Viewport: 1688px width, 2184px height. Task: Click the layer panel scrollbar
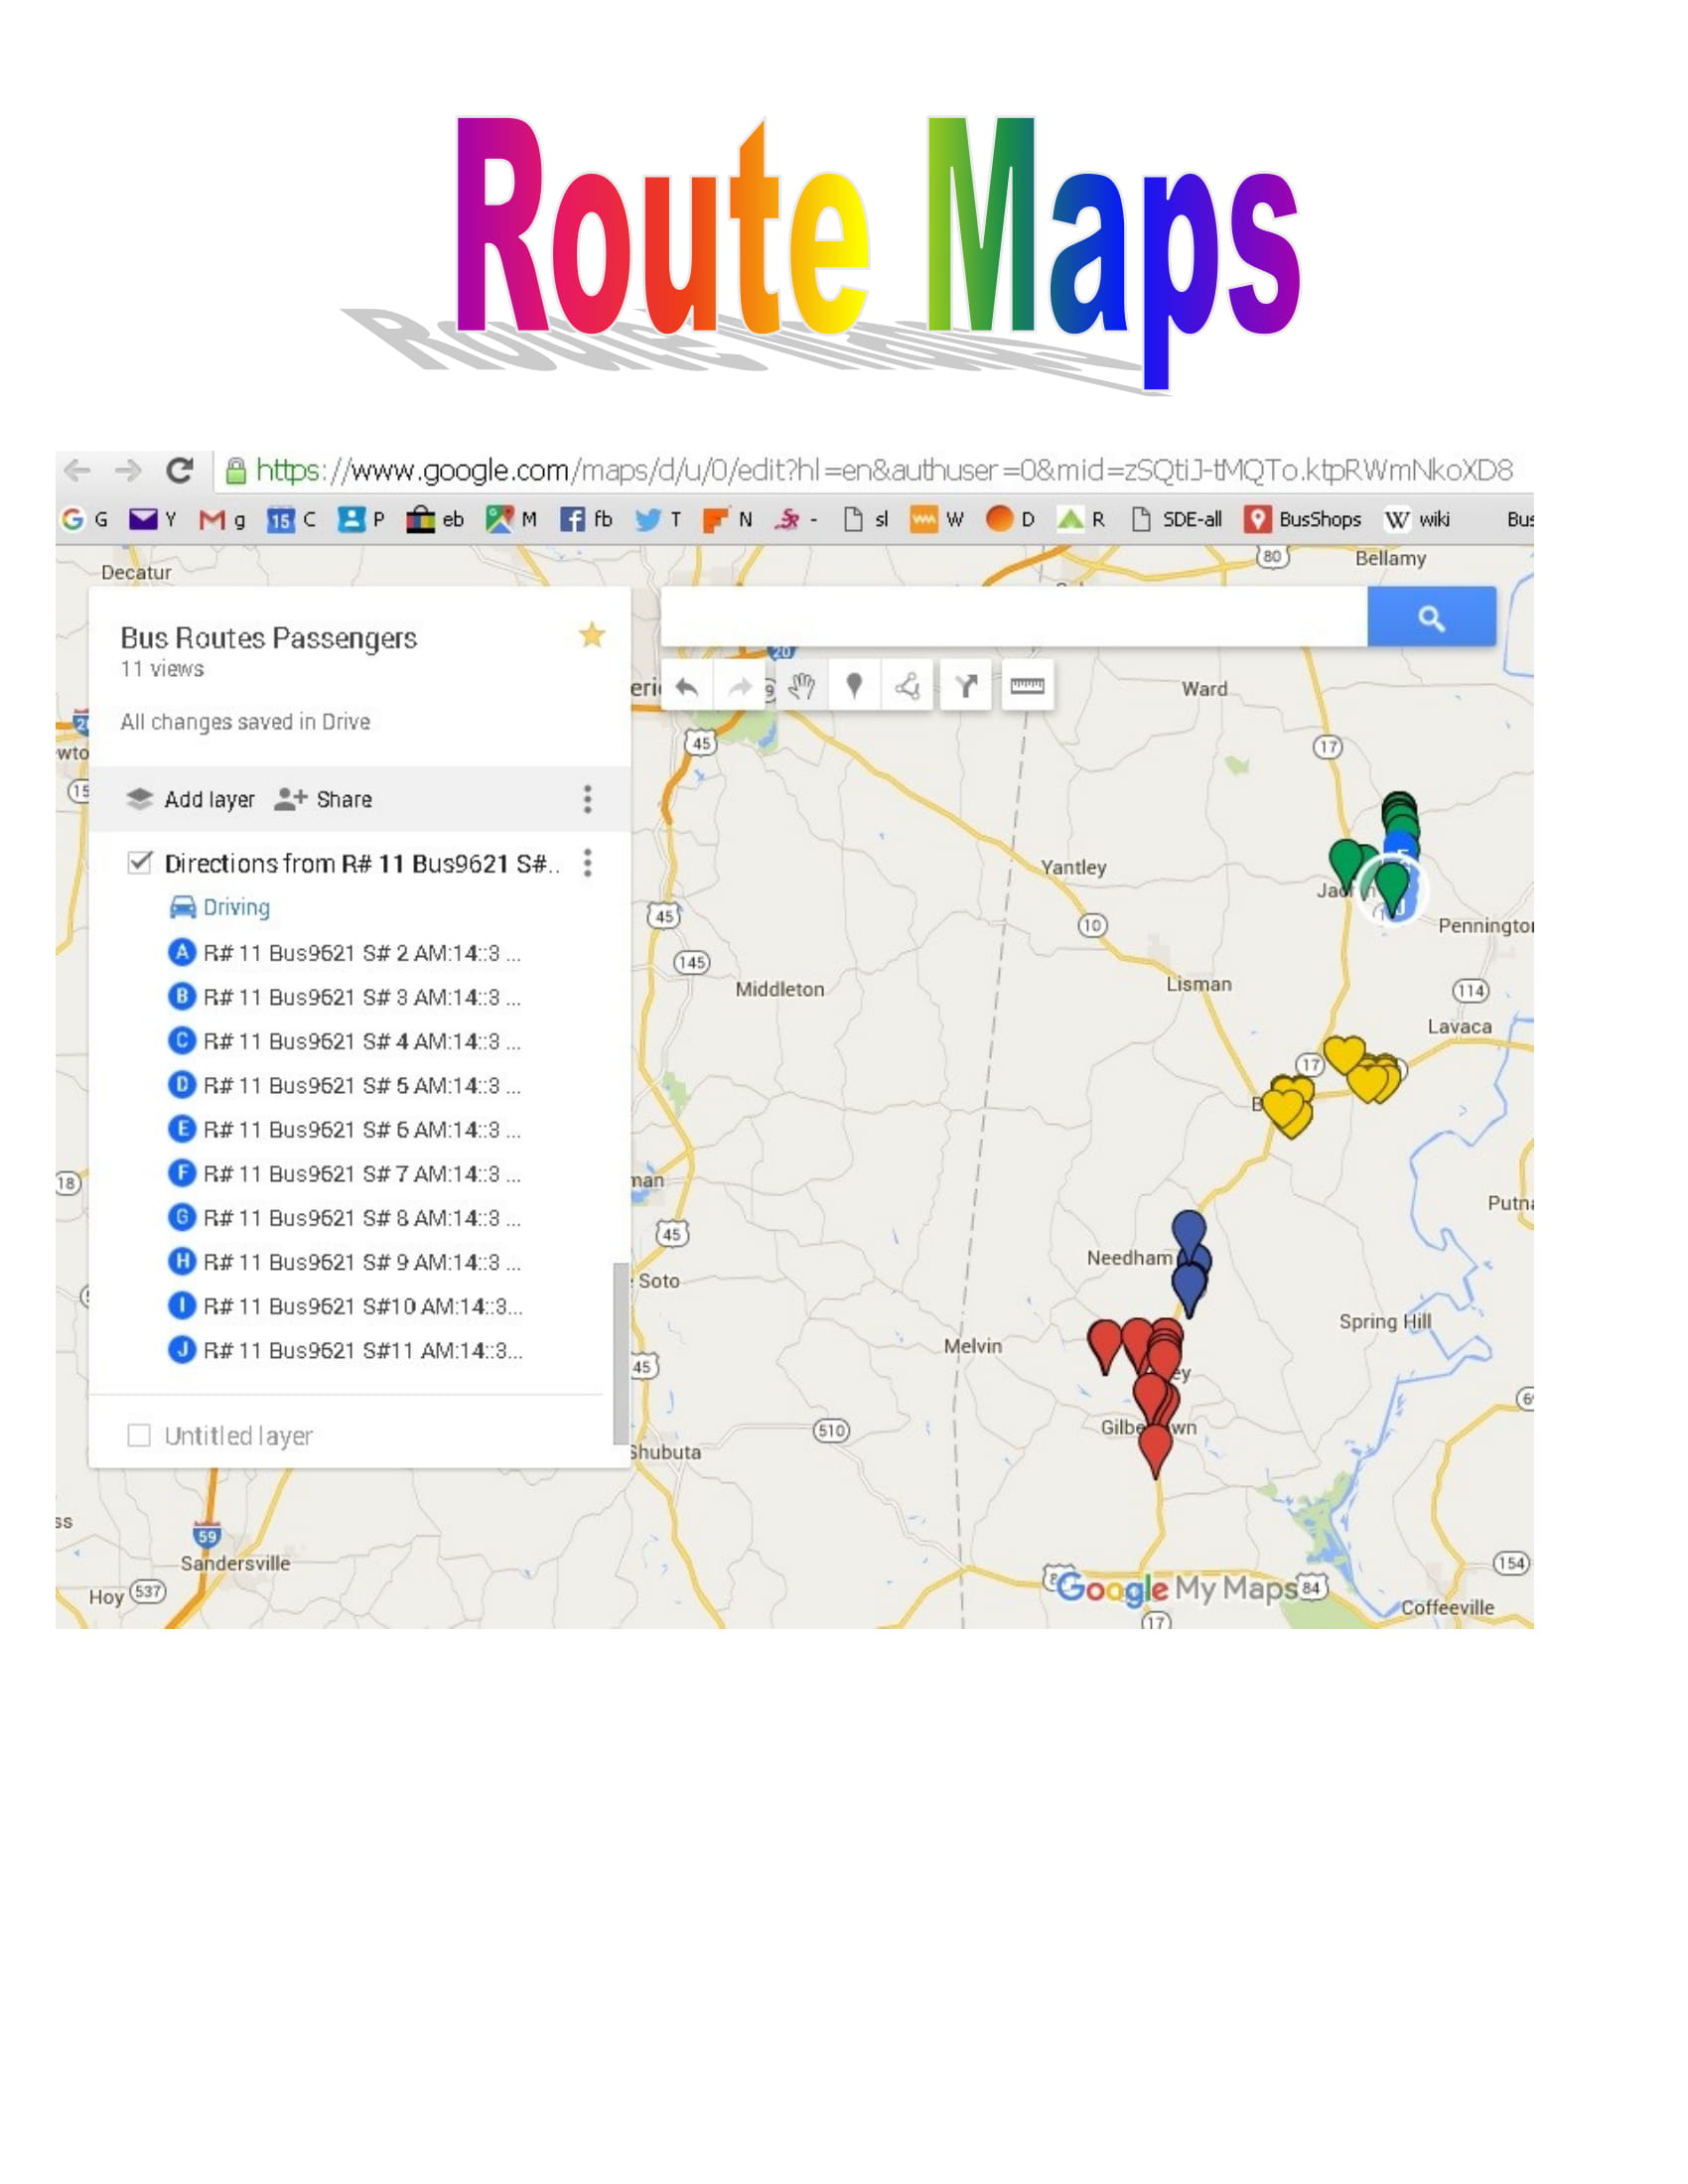pyautogui.click(x=620, y=1353)
